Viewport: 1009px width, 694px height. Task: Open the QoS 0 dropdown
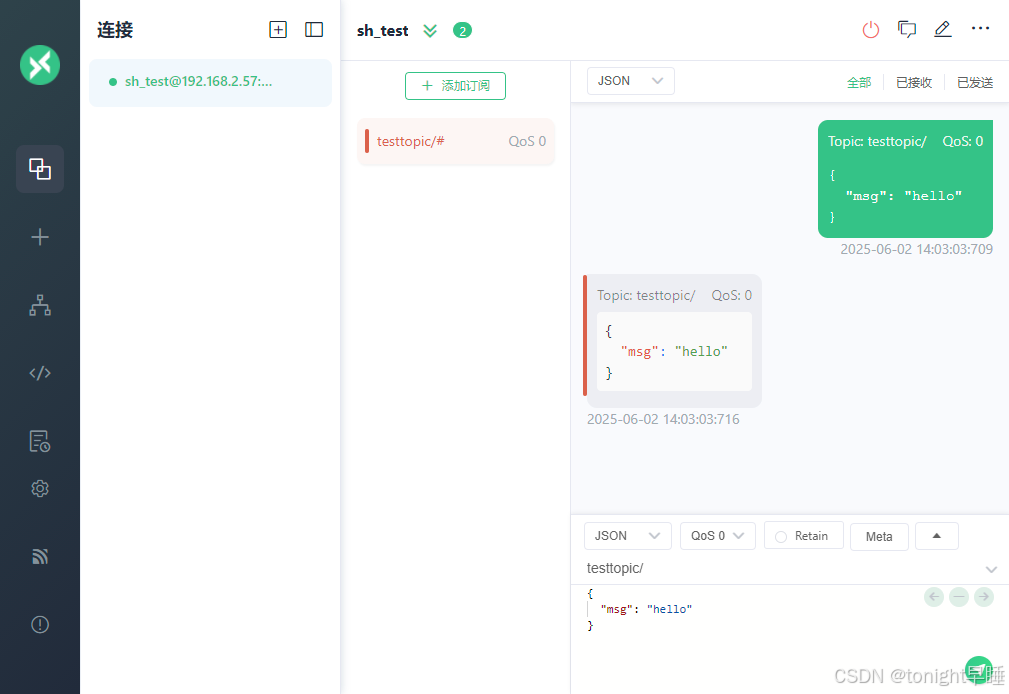click(717, 536)
